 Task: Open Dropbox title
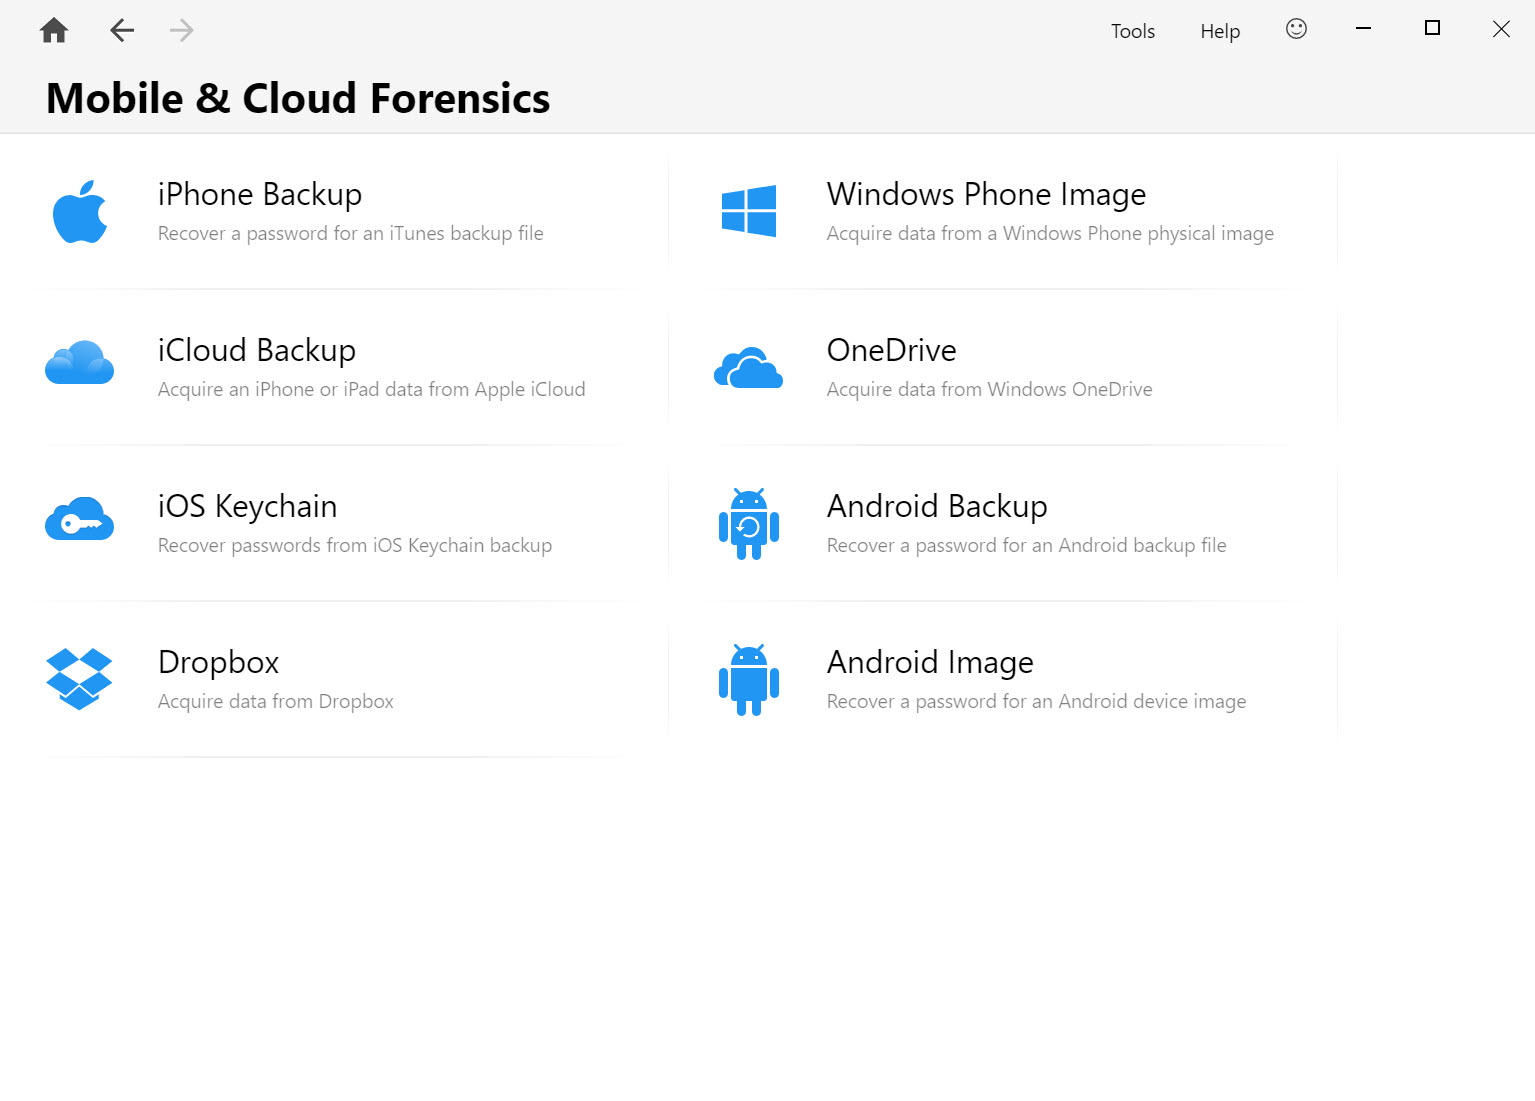219,662
